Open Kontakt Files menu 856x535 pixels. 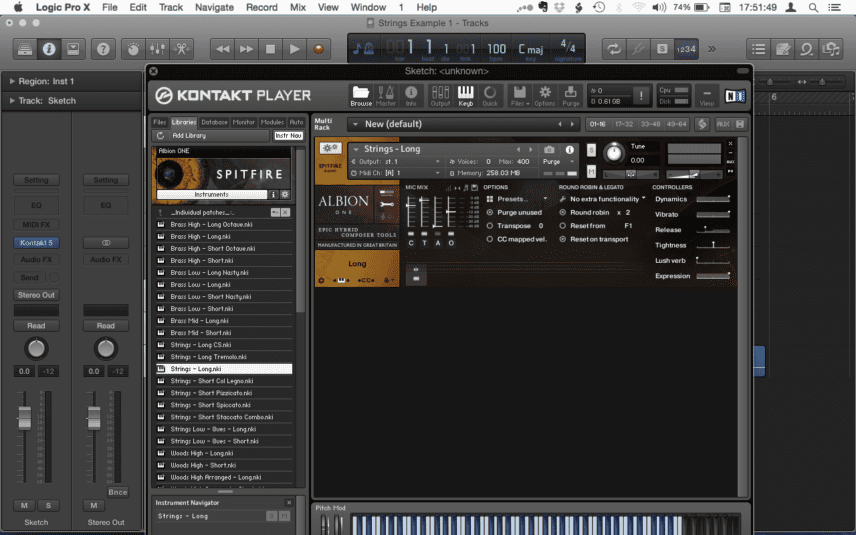click(519, 96)
